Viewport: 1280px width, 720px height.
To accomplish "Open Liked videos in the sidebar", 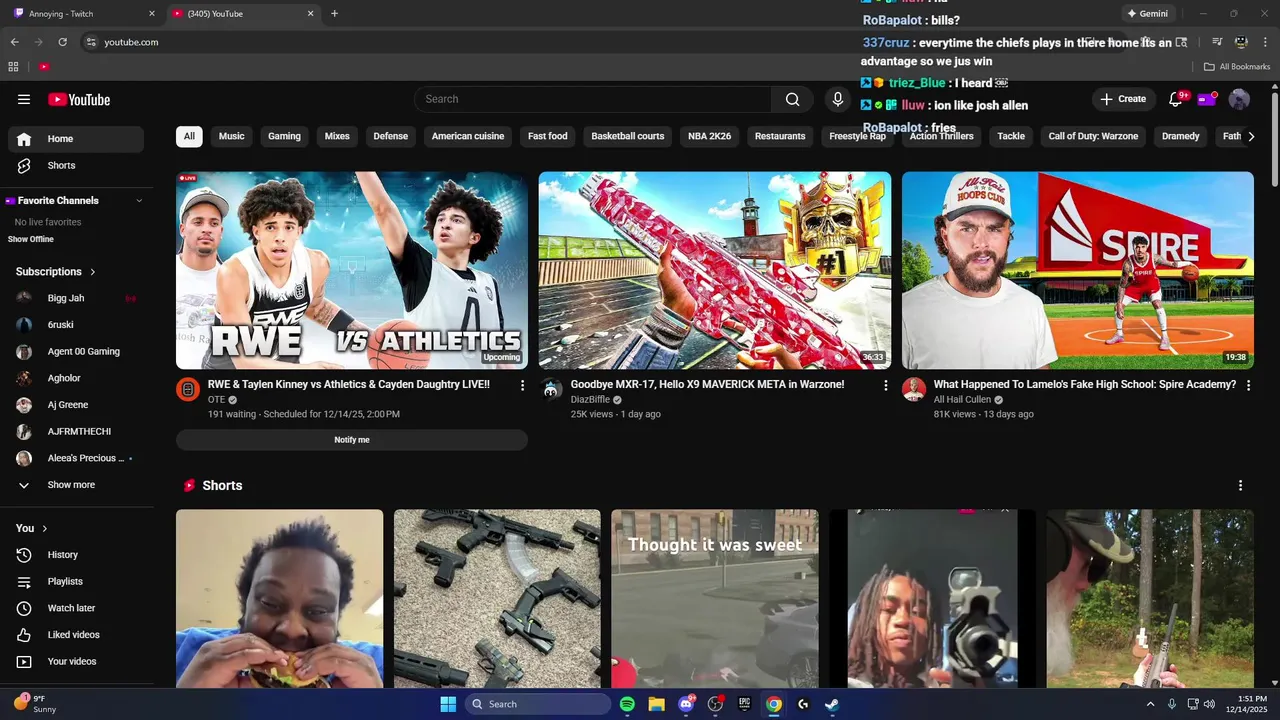I will 76,635.
